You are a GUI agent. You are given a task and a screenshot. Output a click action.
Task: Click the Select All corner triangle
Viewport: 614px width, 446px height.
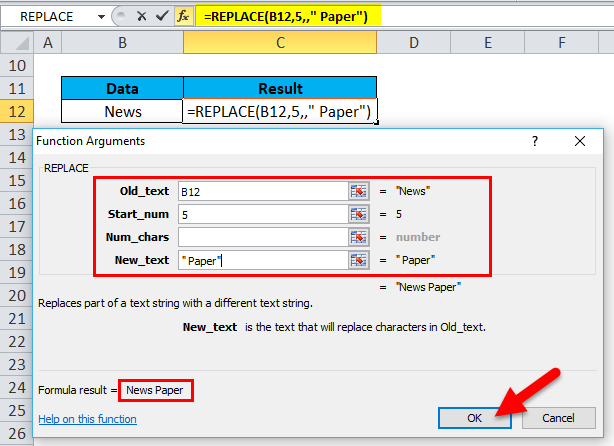17,42
